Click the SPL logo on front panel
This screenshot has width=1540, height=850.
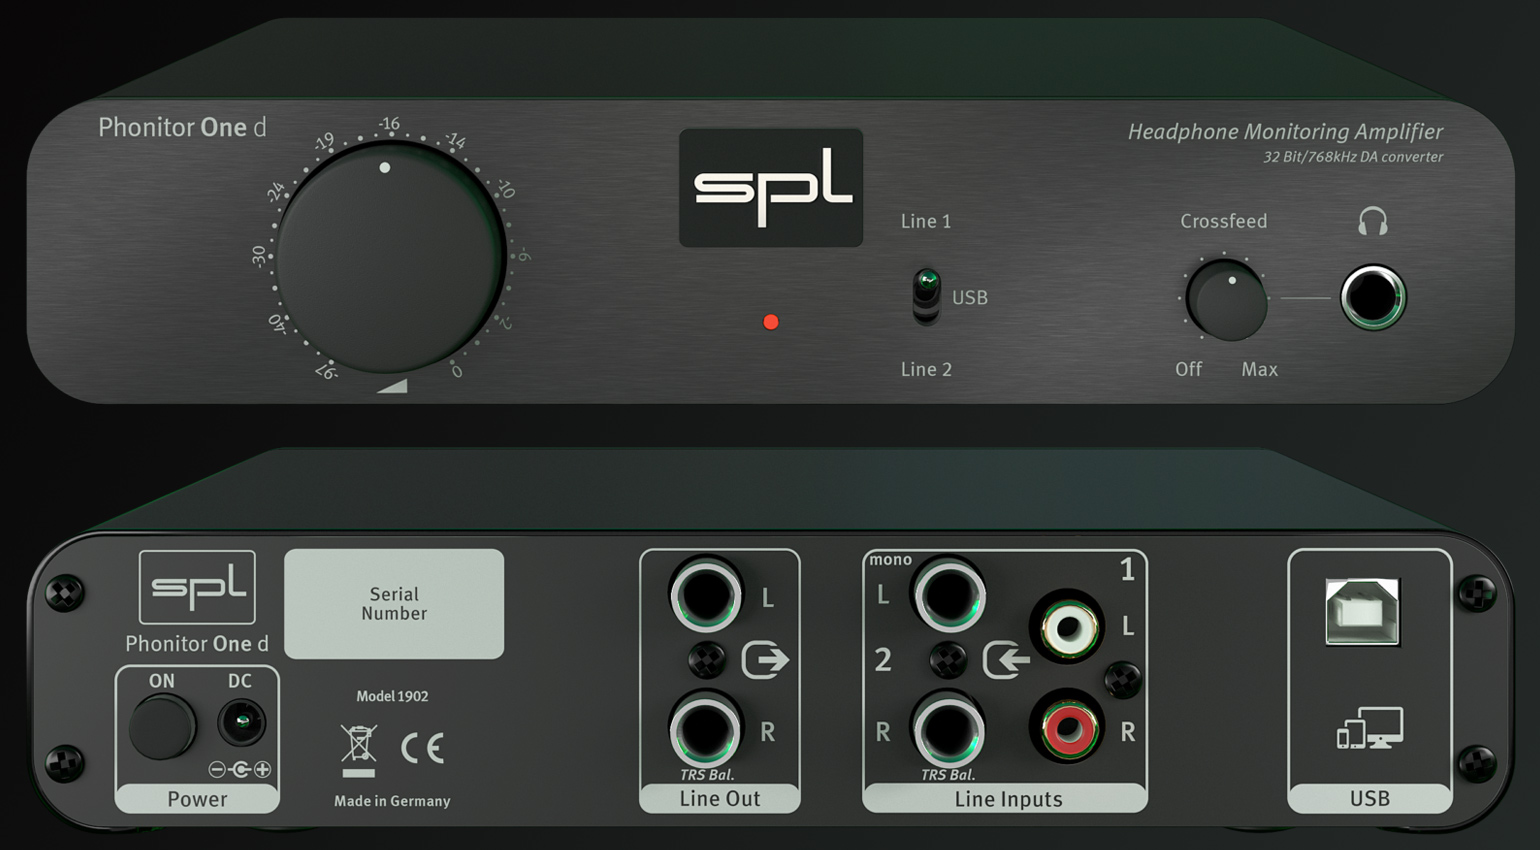(x=771, y=188)
